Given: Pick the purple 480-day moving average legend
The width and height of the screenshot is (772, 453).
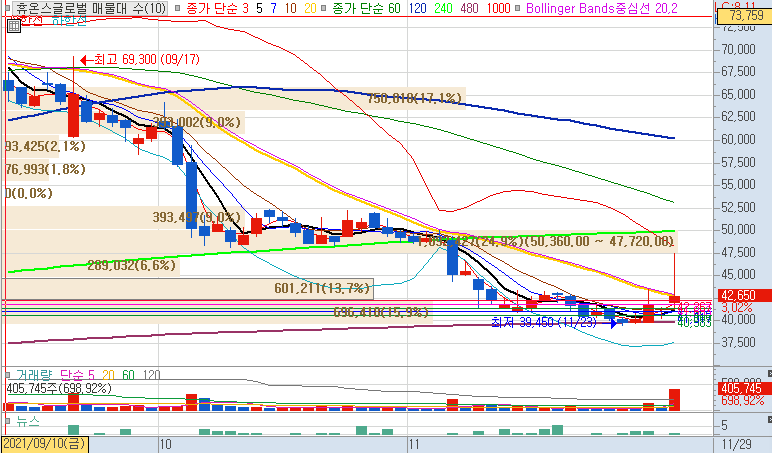Looking at the screenshot, I should pos(469,8).
